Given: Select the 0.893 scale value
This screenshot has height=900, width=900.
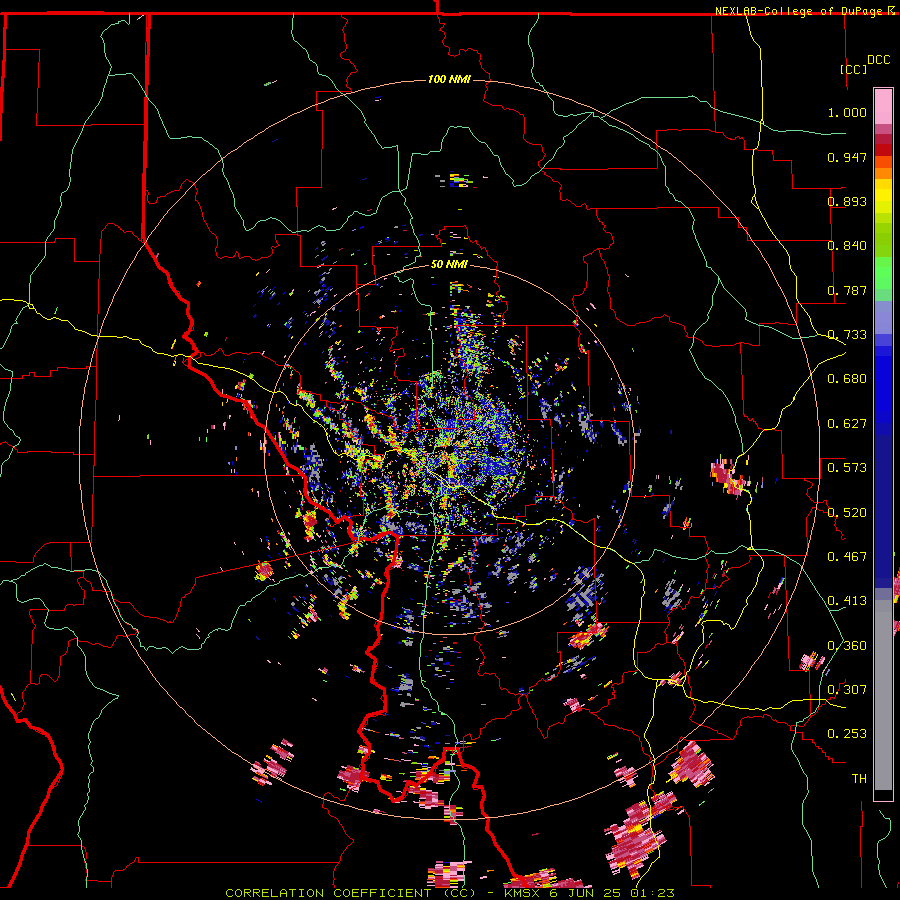Looking at the screenshot, I should [x=847, y=201].
